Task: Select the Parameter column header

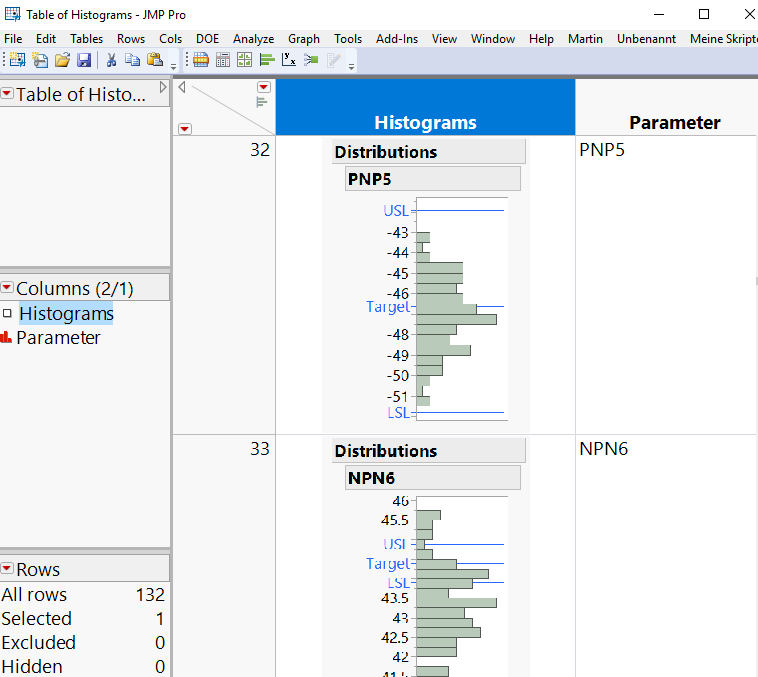Action: (x=674, y=122)
